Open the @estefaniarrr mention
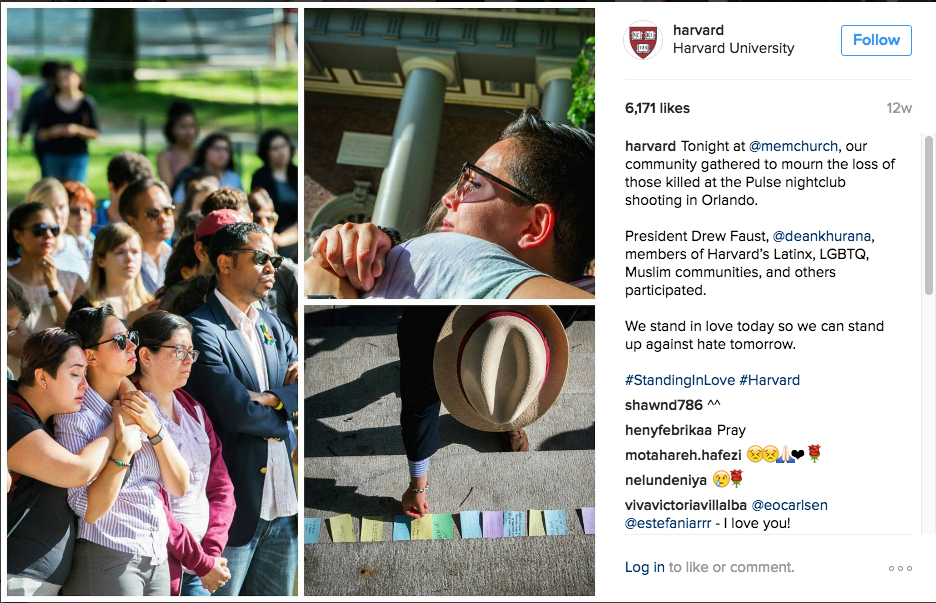 click(x=668, y=524)
